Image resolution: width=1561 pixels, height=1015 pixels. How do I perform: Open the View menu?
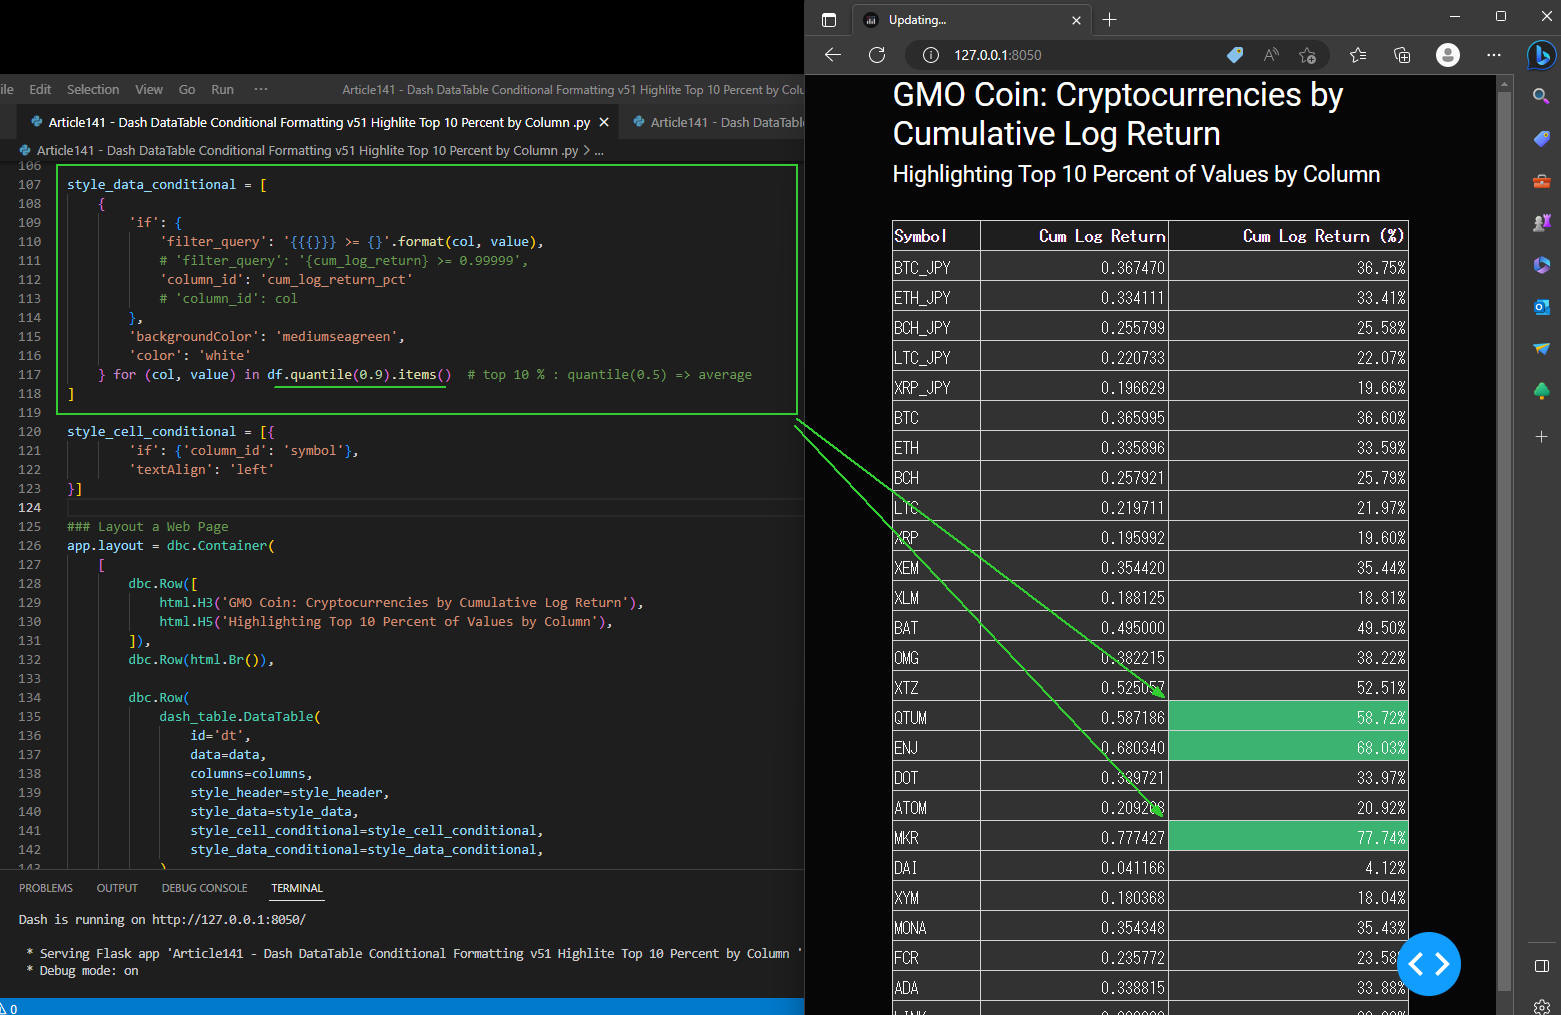point(149,89)
